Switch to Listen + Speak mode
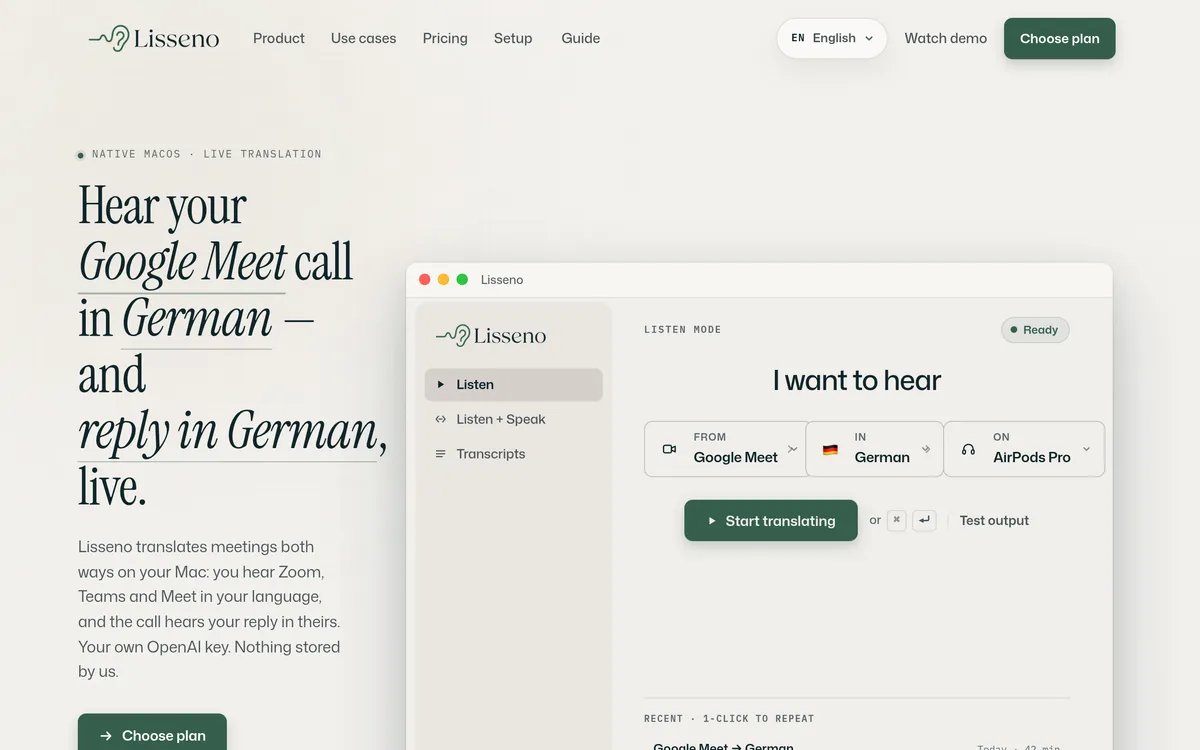This screenshot has width=1200, height=750. pos(514,419)
